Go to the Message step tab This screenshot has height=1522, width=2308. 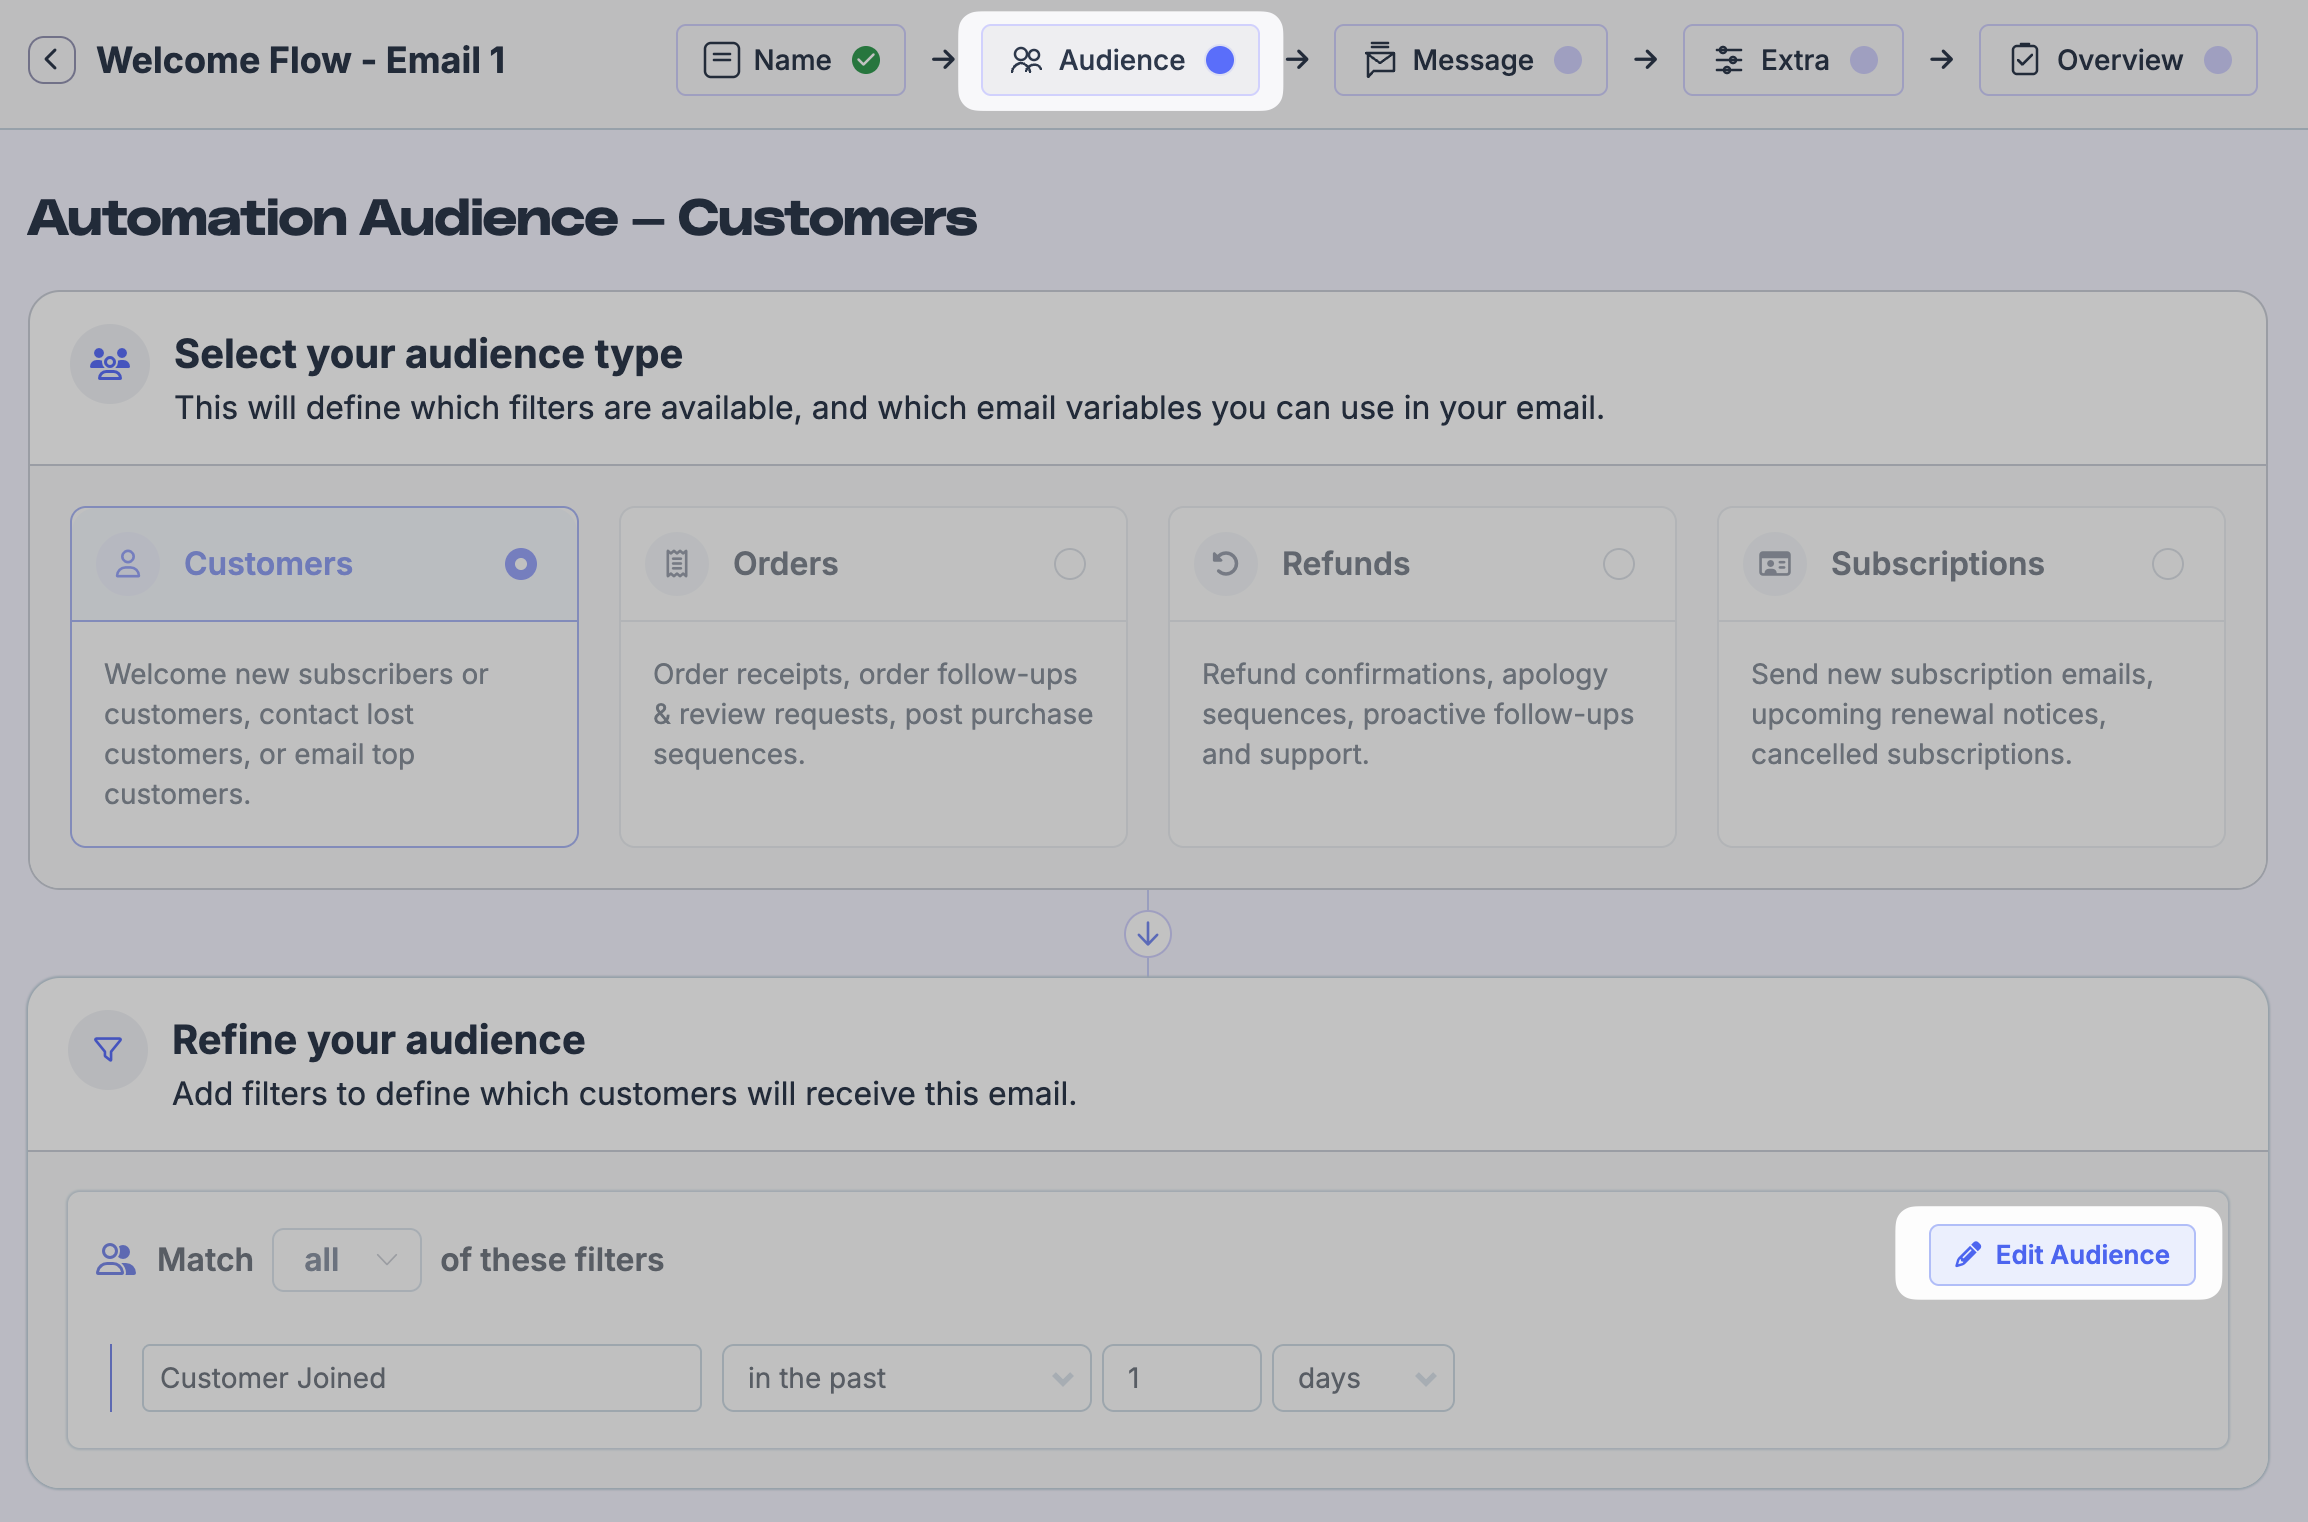pos(1471,60)
